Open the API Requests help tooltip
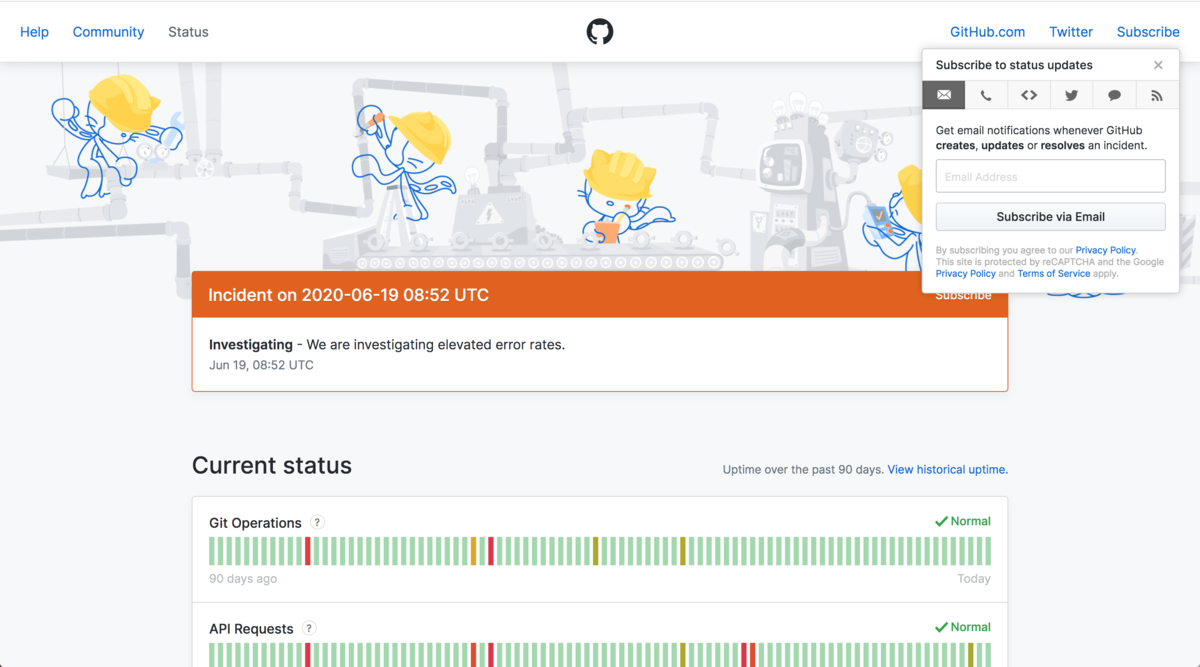 [309, 628]
